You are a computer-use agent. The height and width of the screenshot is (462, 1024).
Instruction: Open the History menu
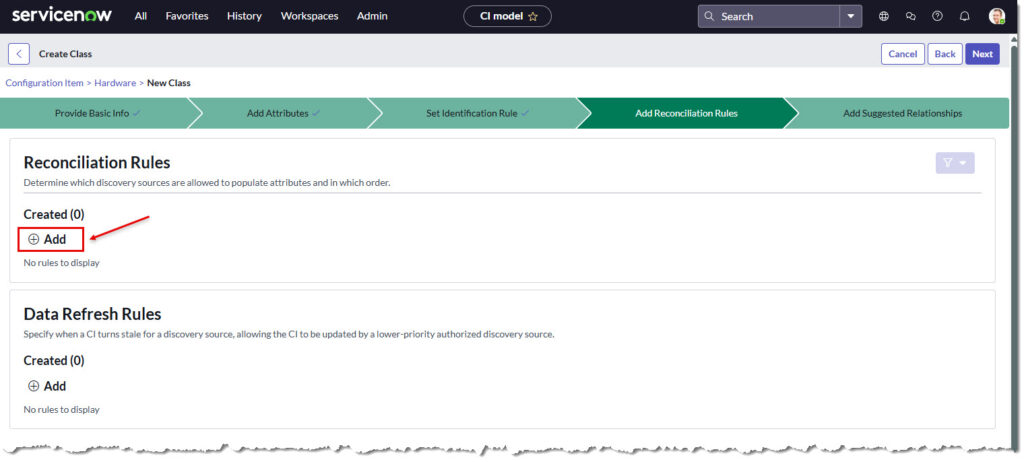(244, 16)
